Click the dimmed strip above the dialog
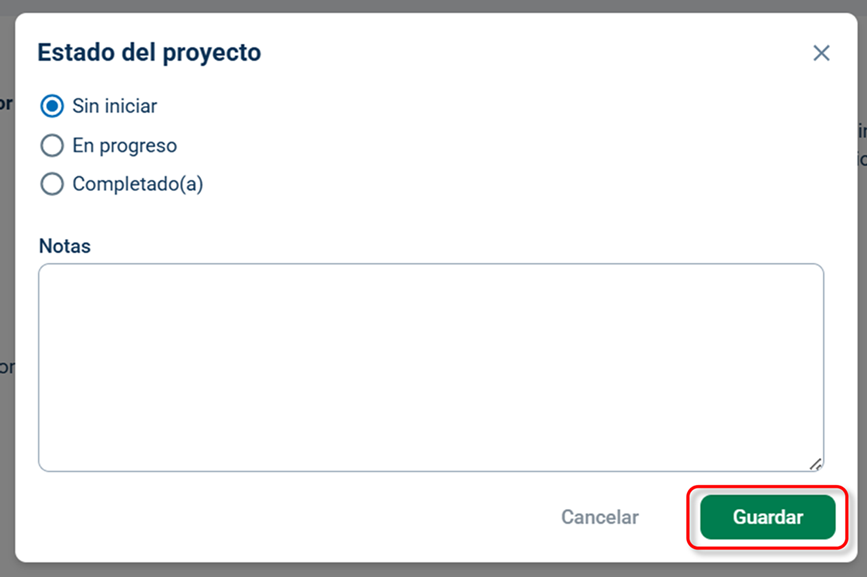This screenshot has height=577, width=867. tap(434, 6)
